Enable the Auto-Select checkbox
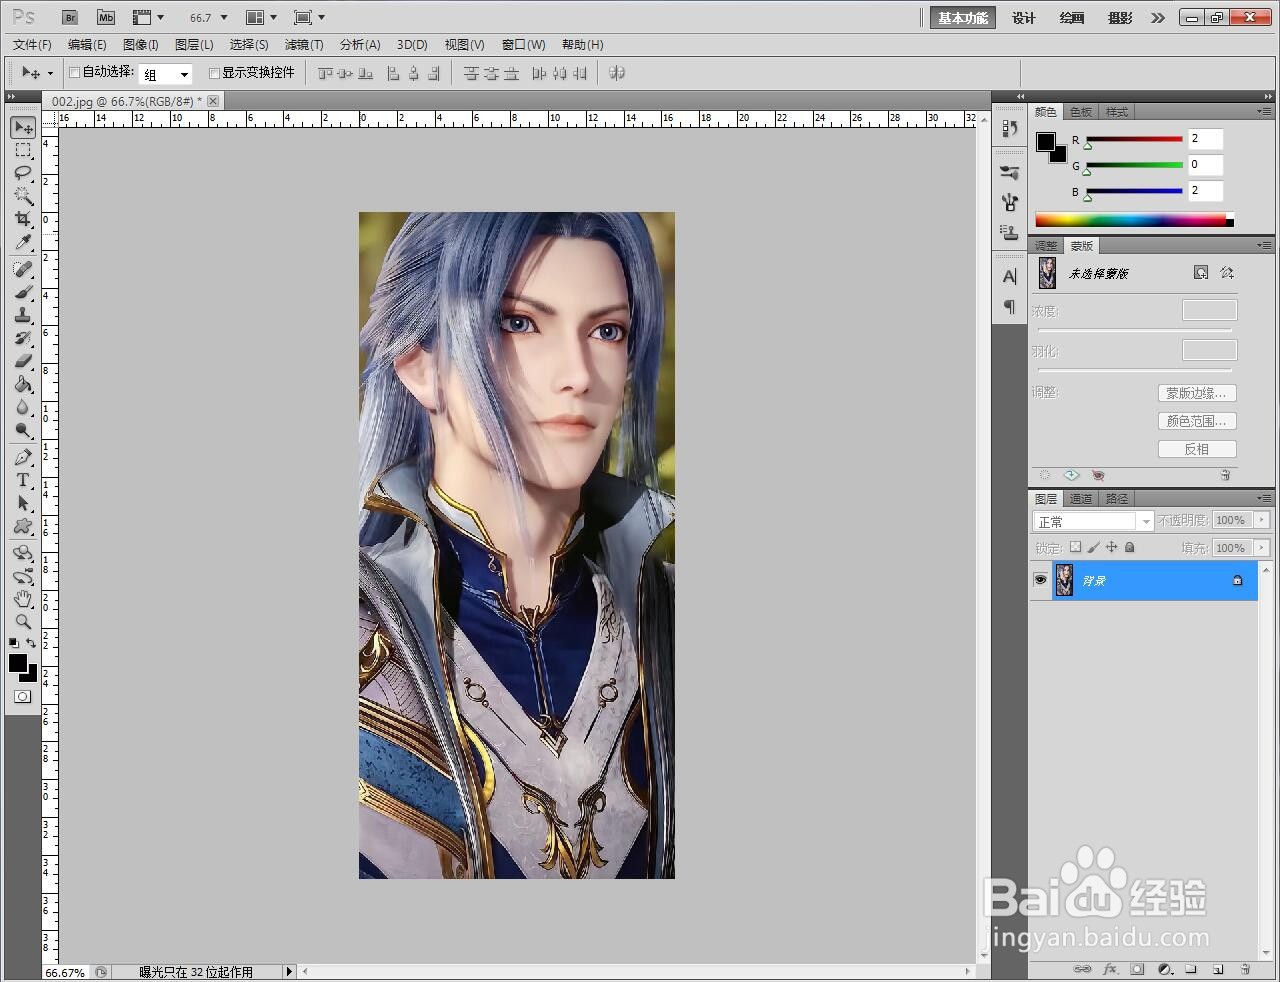1280x982 pixels. [x=74, y=72]
